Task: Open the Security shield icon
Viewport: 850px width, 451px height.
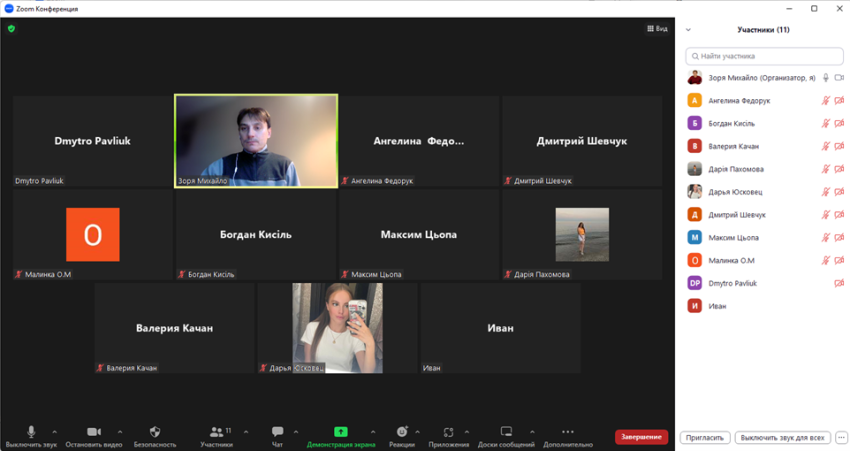Action: (155, 431)
